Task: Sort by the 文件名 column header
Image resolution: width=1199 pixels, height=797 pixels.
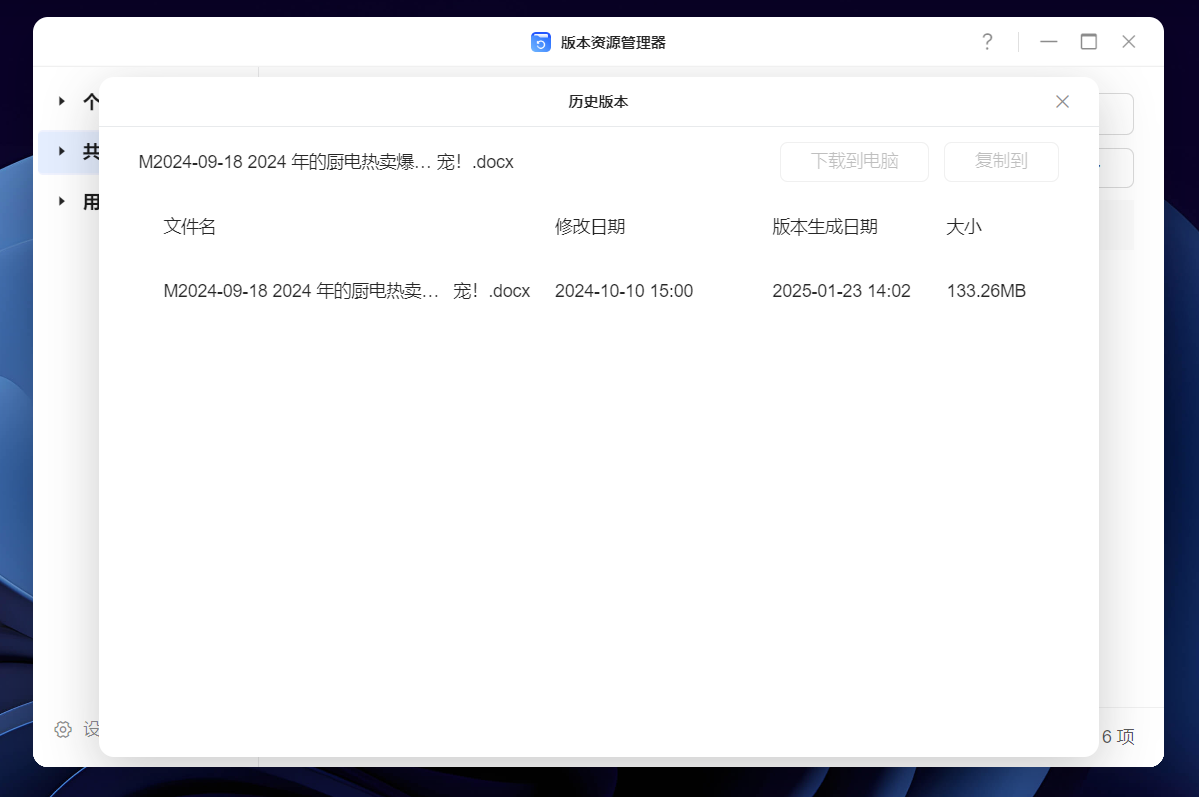Action: pos(190,227)
